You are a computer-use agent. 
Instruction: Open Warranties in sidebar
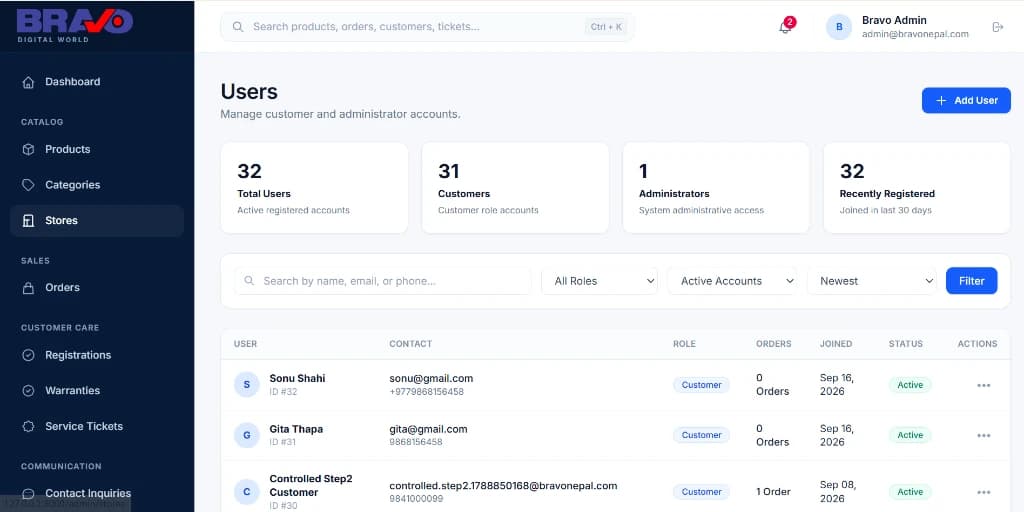point(97,391)
